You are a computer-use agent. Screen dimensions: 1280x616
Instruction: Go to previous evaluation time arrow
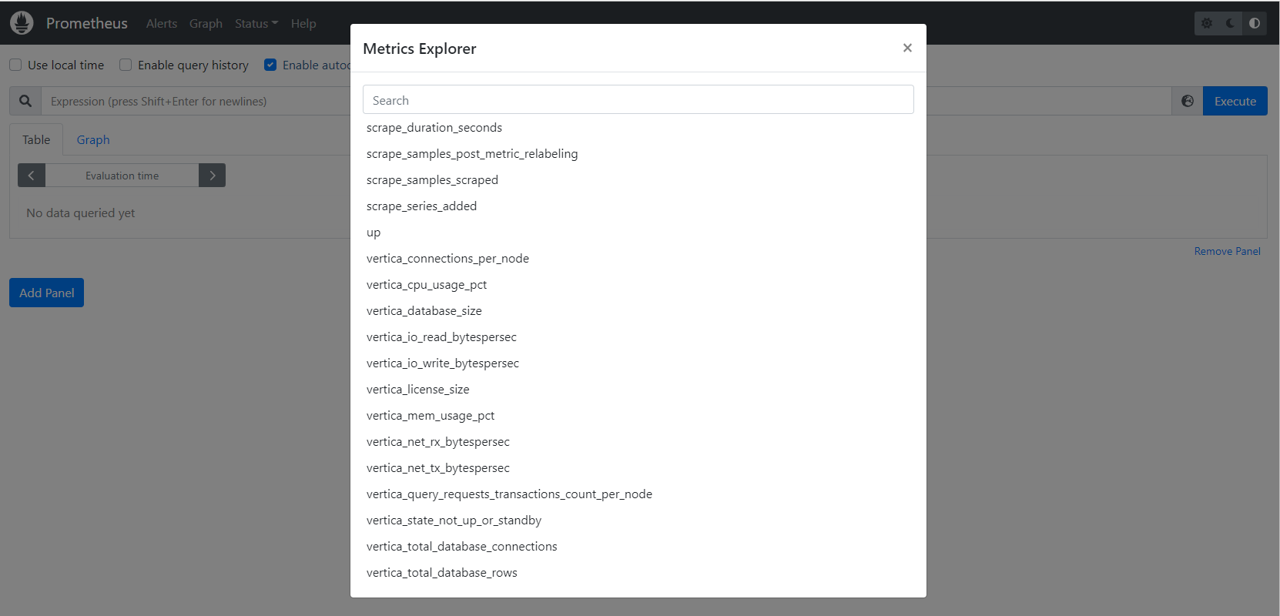(x=32, y=175)
